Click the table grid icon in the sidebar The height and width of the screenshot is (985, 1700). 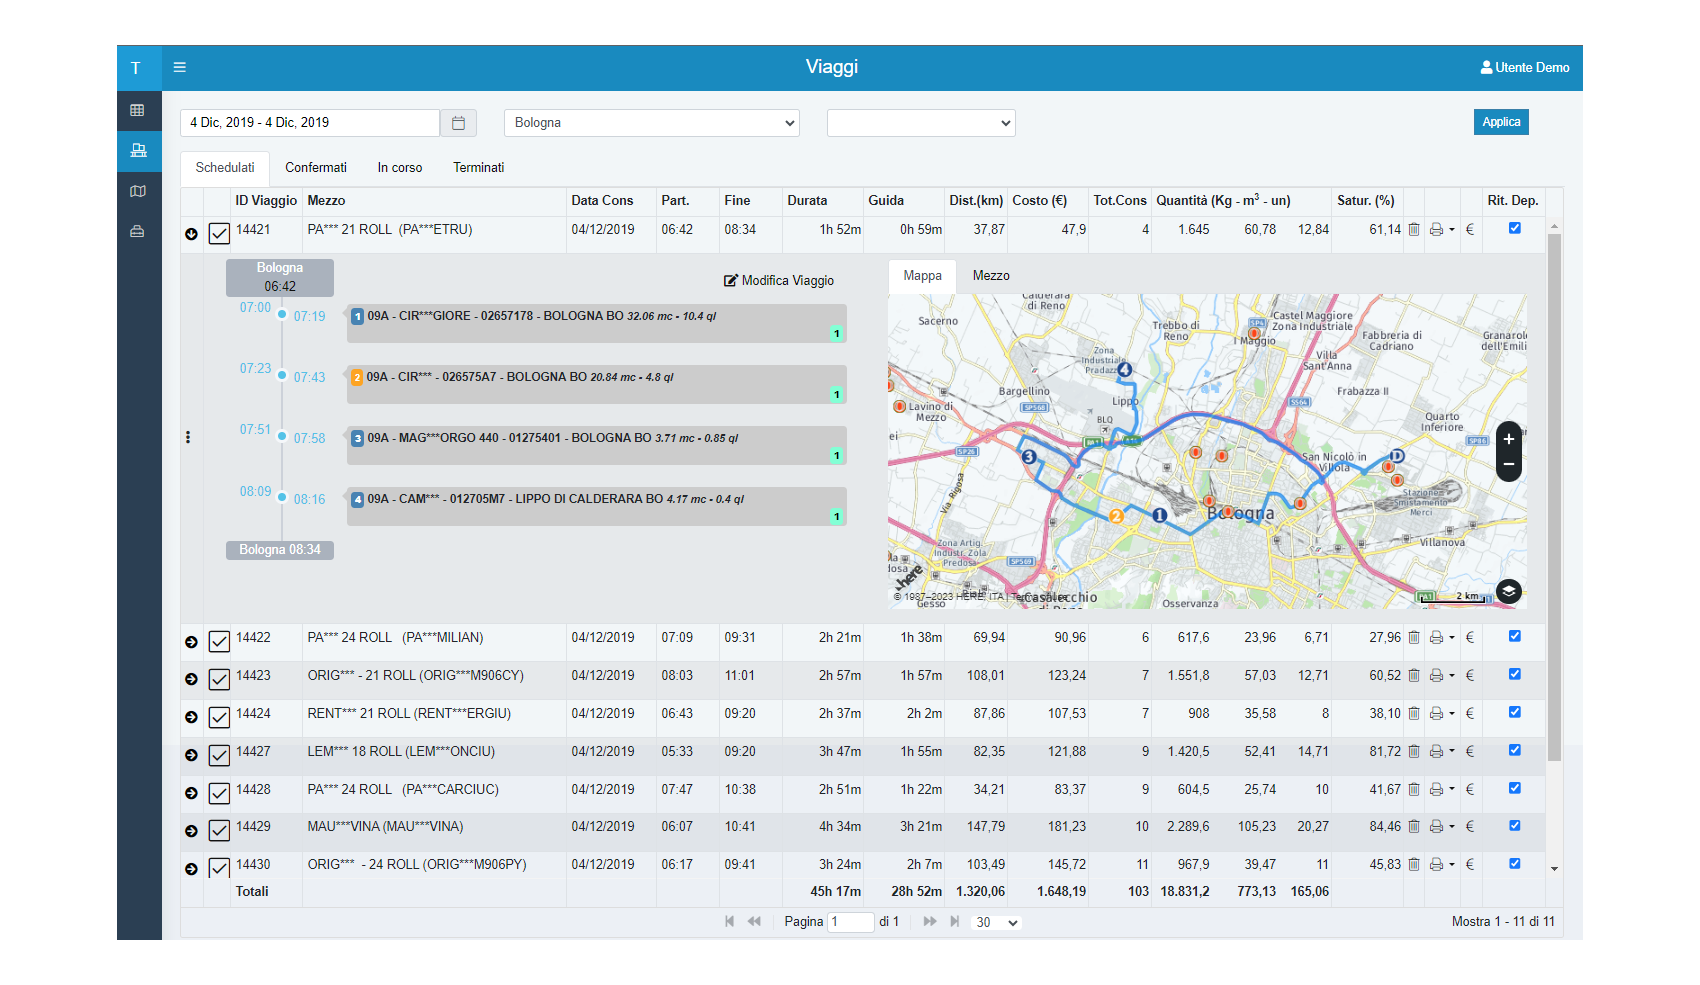click(138, 110)
